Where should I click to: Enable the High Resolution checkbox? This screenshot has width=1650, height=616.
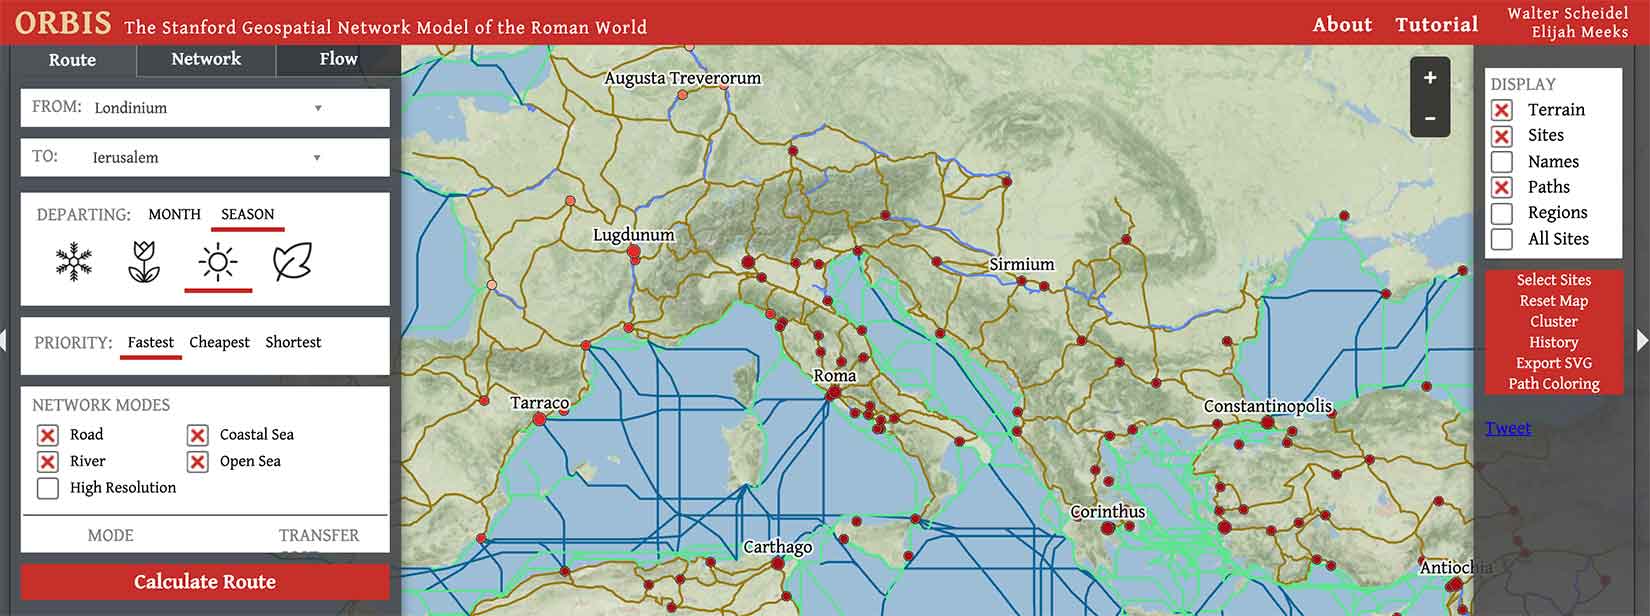(x=48, y=488)
